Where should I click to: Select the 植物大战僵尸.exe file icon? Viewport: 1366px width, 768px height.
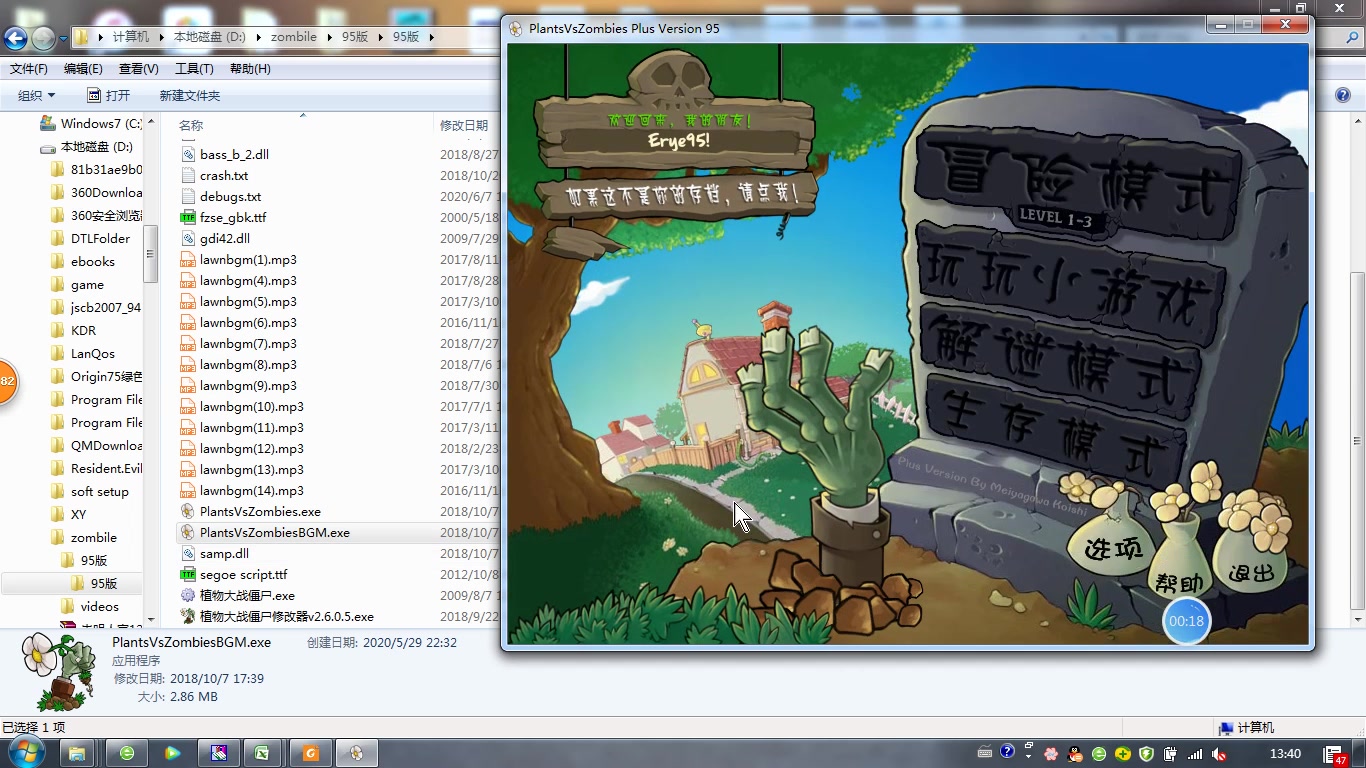coord(187,596)
